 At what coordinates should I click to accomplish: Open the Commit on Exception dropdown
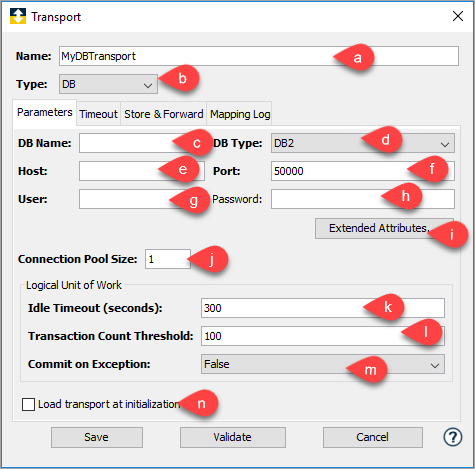[323, 364]
